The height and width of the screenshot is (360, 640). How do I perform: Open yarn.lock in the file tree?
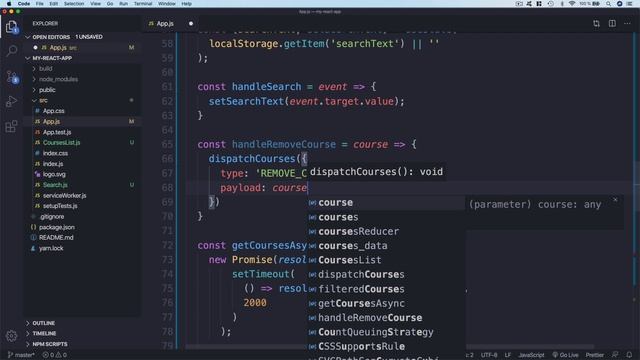coord(51,248)
